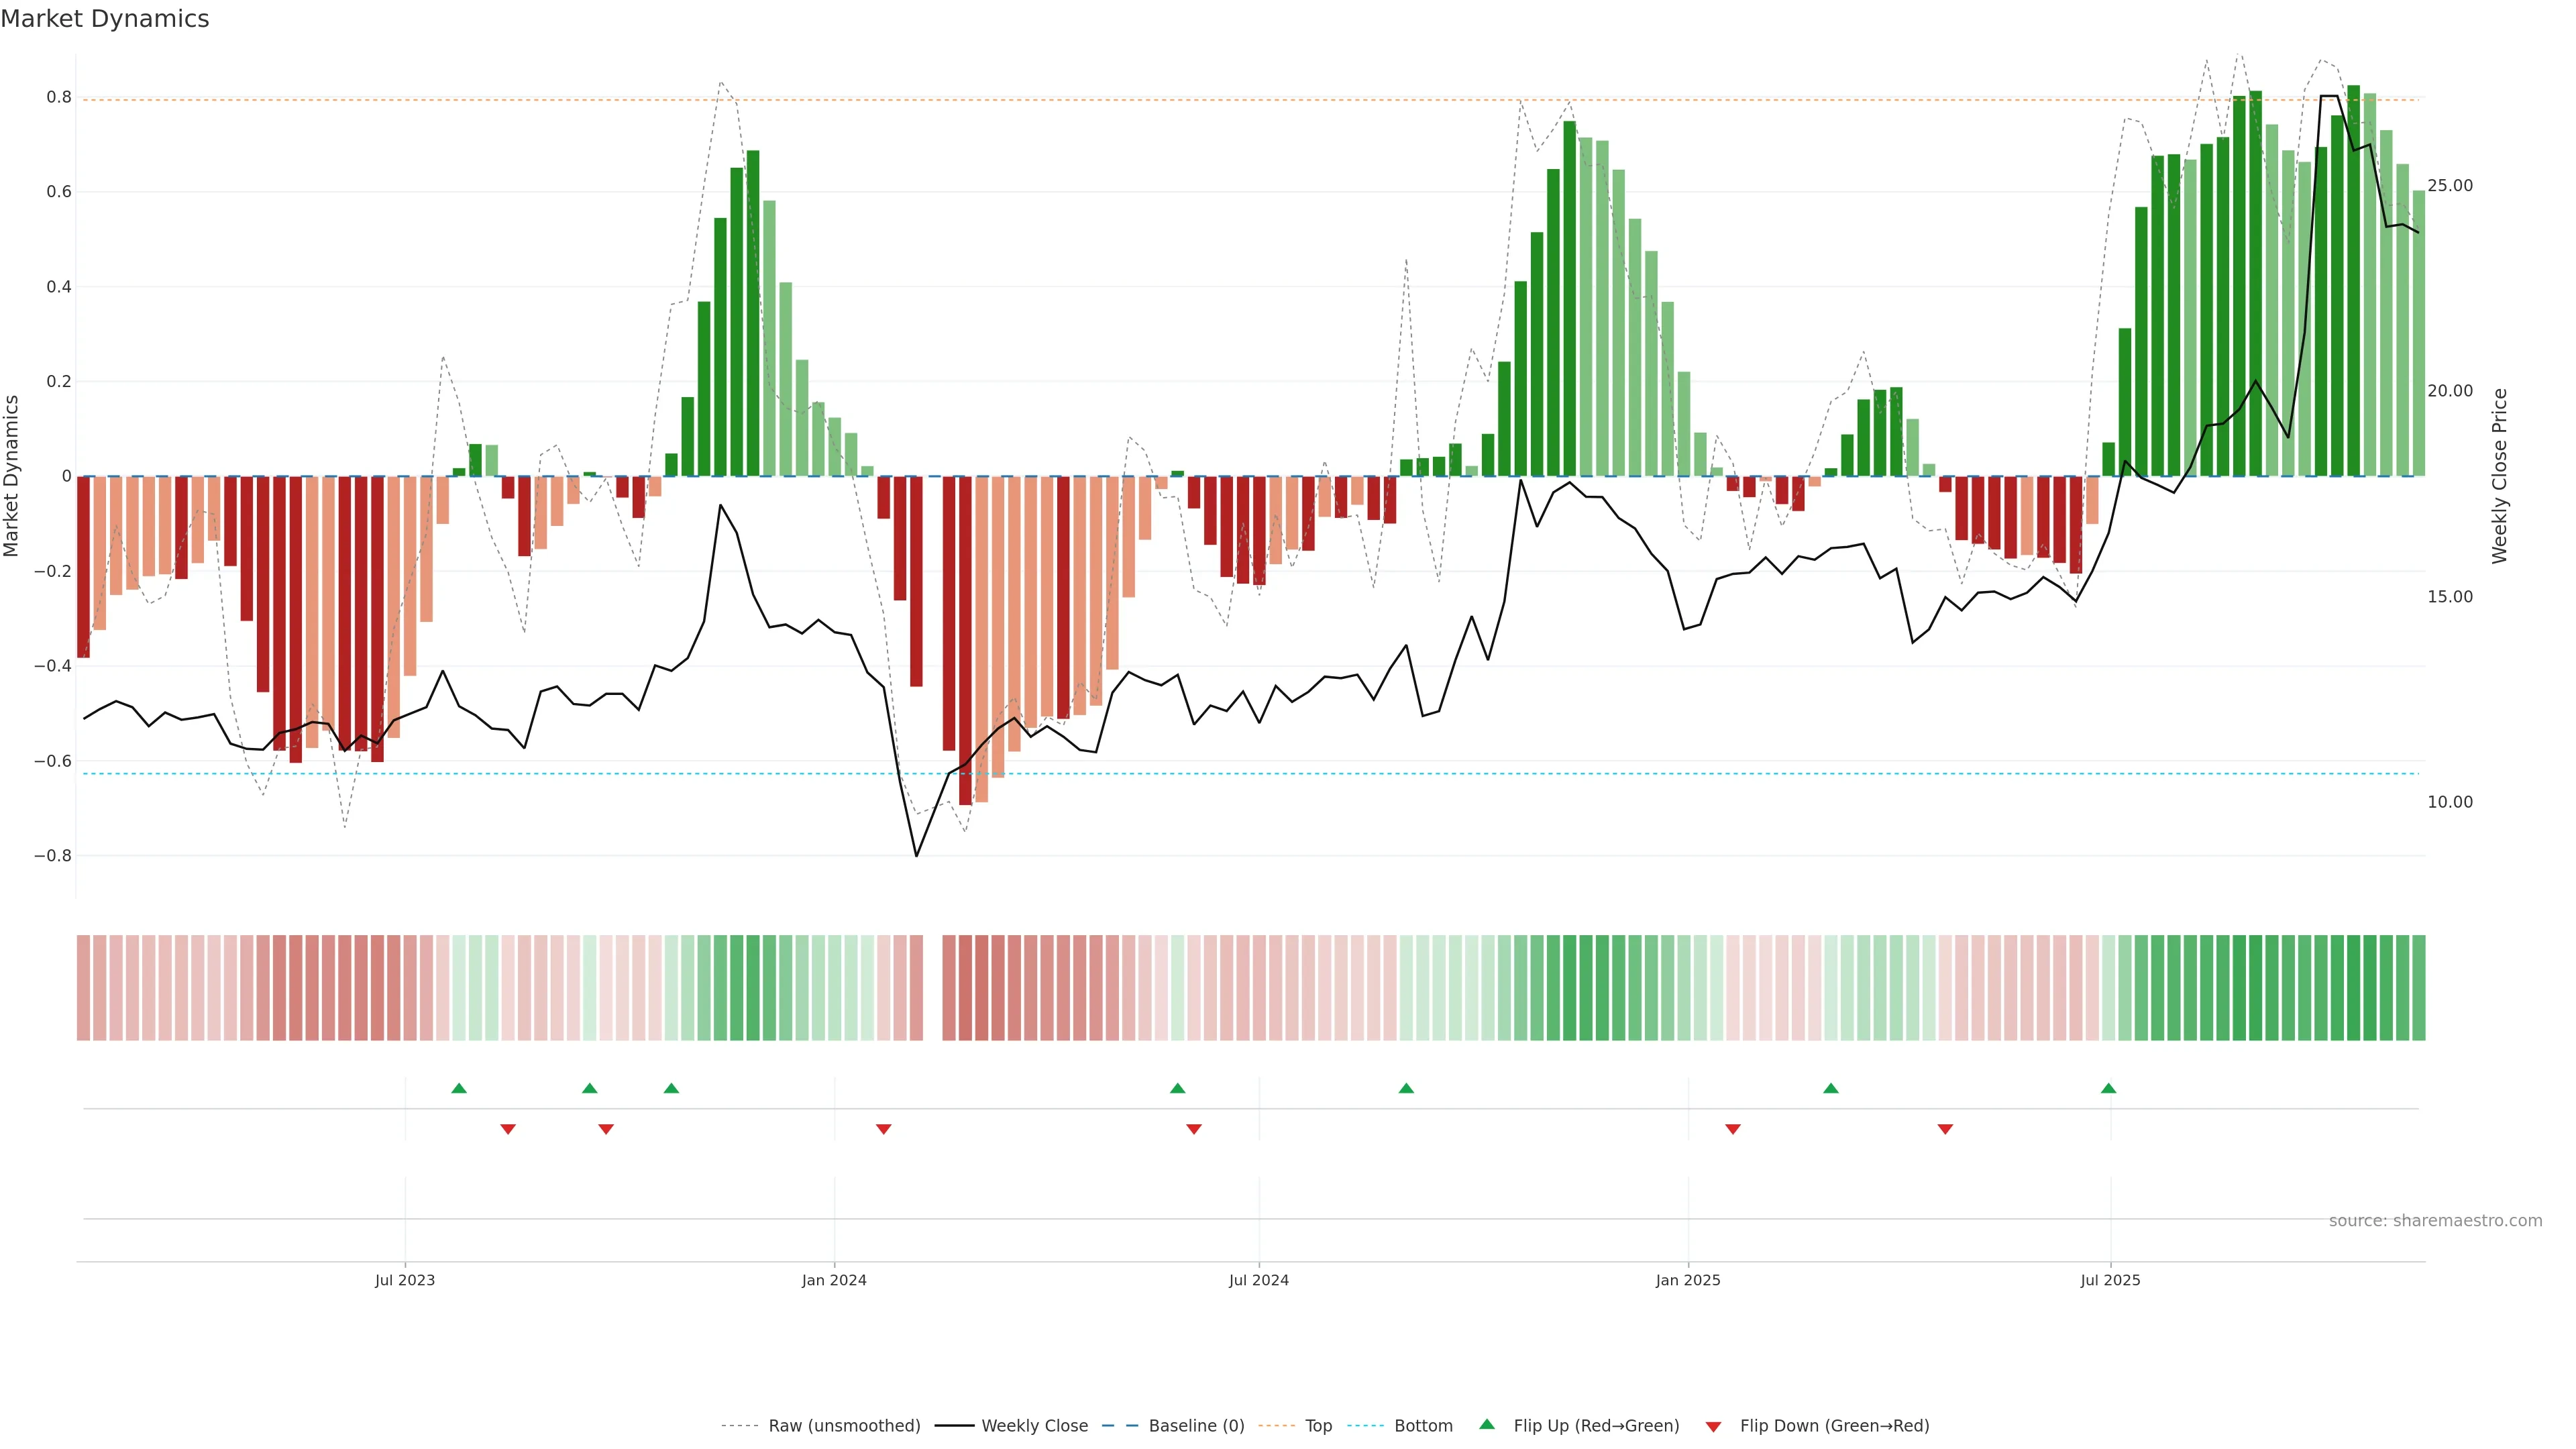Click the green flip-up marker after Jul 2024
Screen dimensions: 2576x1449
click(1406, 1088)
